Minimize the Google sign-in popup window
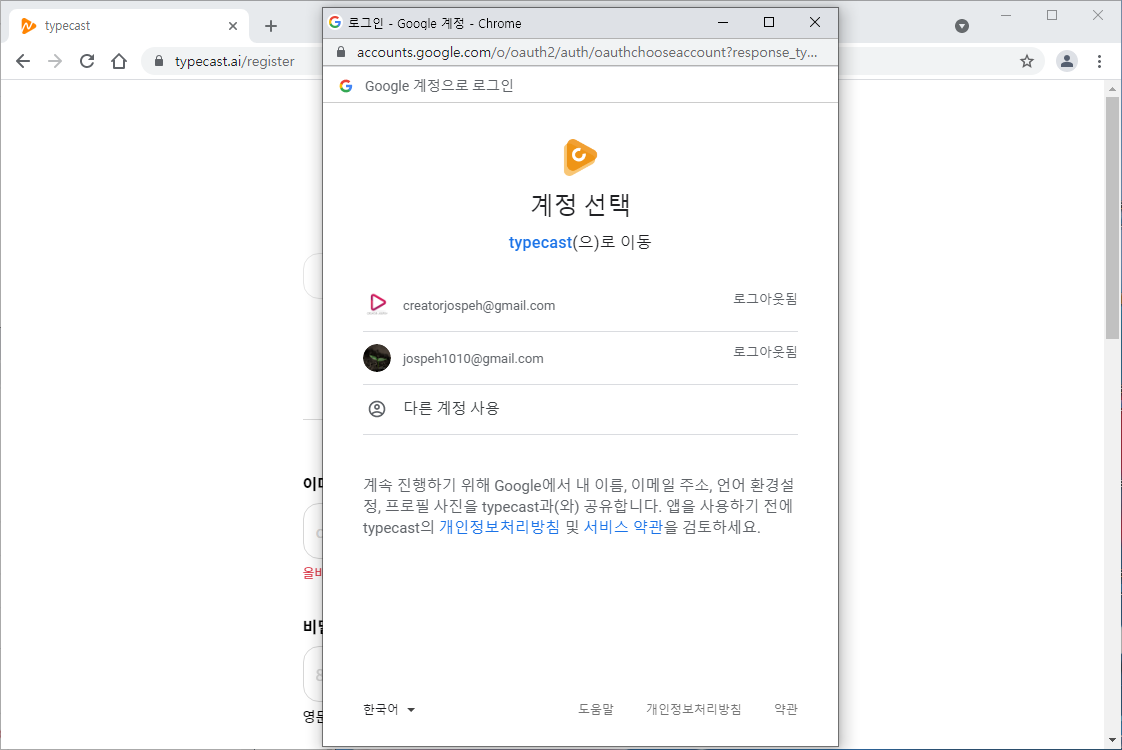 pyautogui.click(x=723, y=22)
